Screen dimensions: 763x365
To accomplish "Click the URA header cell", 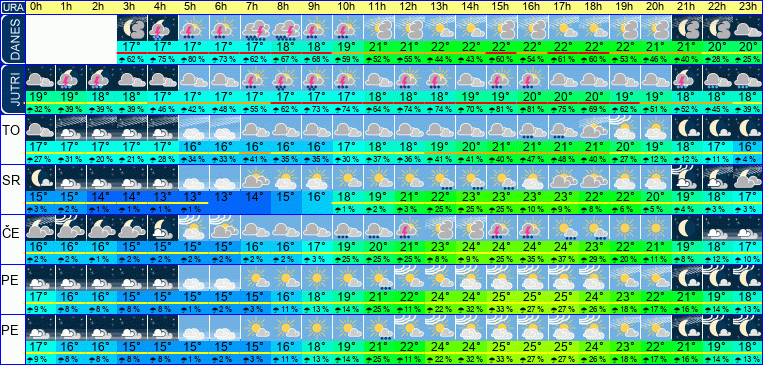I will coord(13,7).
